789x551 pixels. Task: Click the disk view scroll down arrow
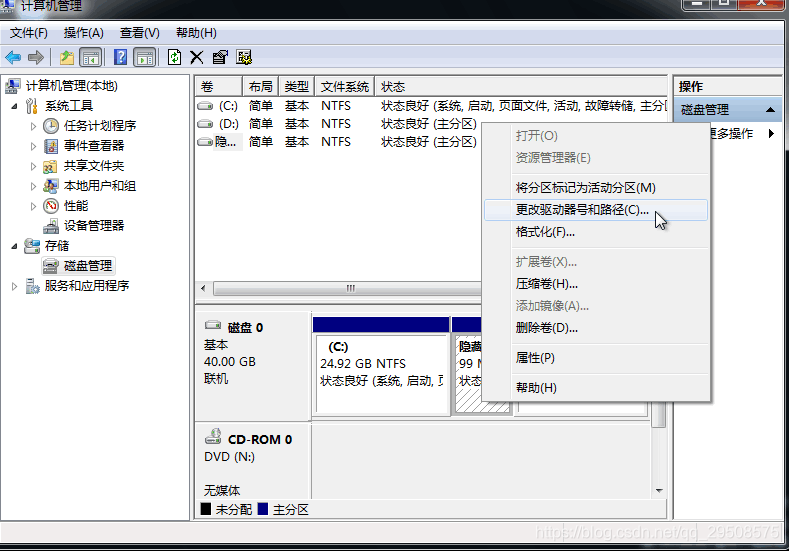(x=659, y=491)
